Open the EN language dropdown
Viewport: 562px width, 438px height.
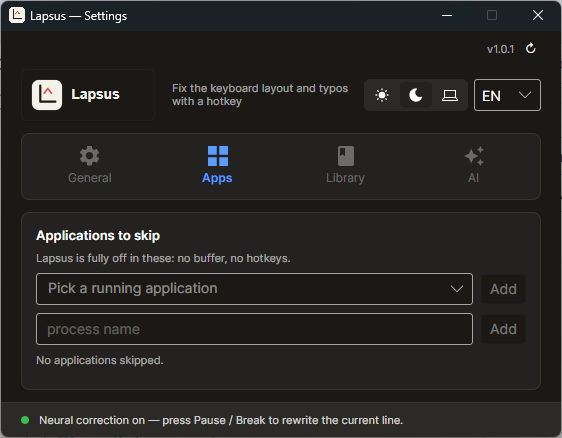tap(507, 95)
